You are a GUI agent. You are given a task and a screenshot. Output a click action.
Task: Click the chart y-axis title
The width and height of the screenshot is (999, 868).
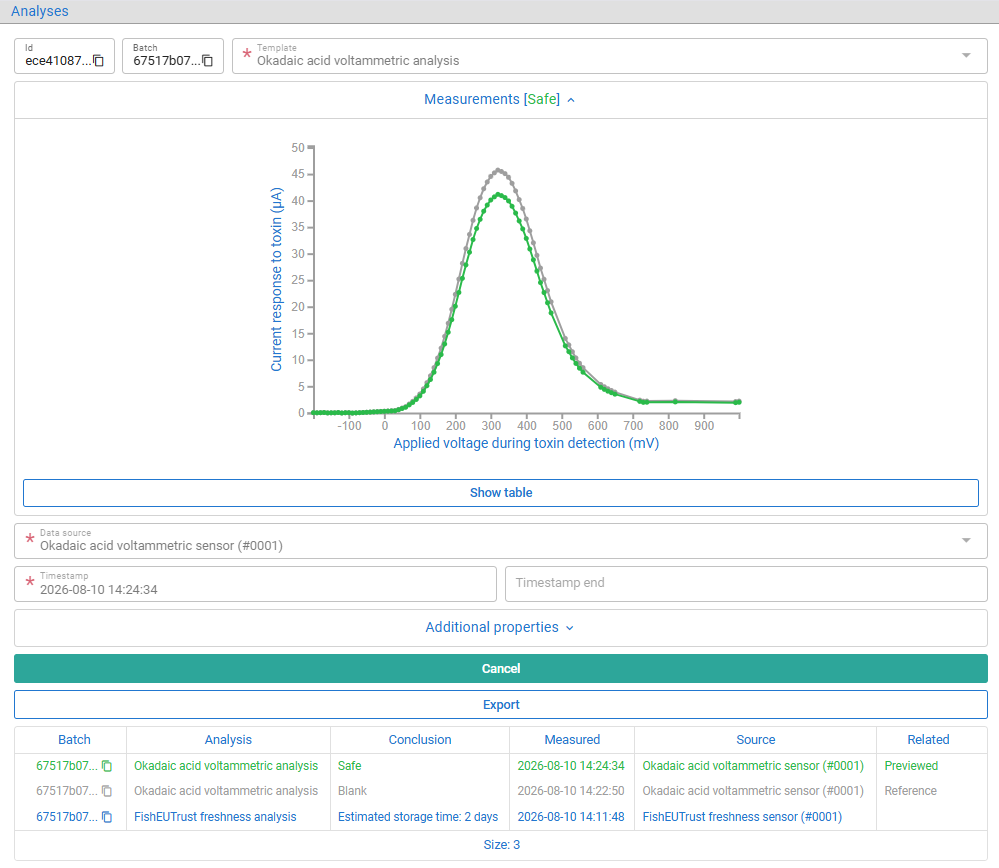[x=276, y=280]
